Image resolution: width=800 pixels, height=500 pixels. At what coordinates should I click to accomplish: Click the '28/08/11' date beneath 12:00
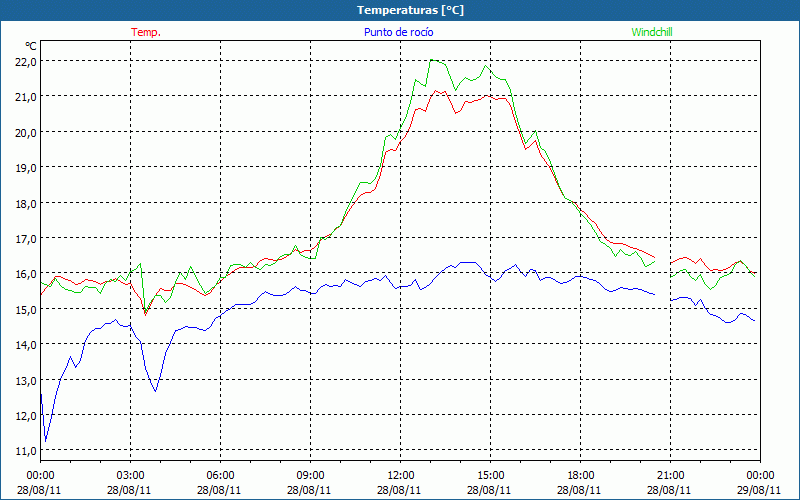[x=399, y=490]
